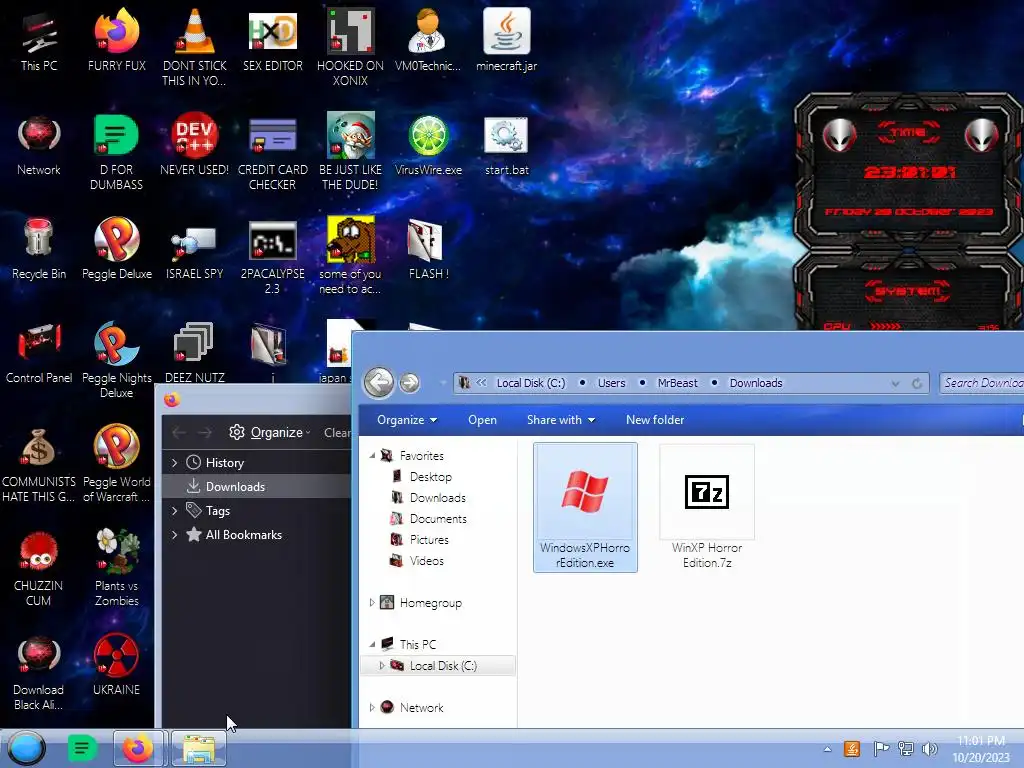Open the COMMUNISTS HATE THIS G... money bag icon
This screenshot has height=768, width=1024.
click(x=39, y=464)
